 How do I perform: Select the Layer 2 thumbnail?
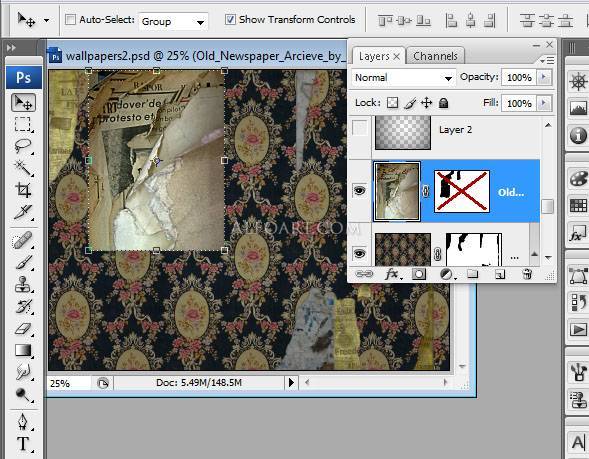coord(403,132)
